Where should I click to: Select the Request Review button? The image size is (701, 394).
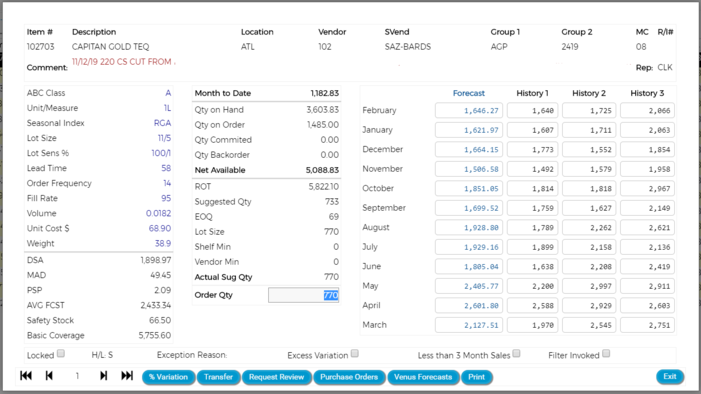pos(277,377)
